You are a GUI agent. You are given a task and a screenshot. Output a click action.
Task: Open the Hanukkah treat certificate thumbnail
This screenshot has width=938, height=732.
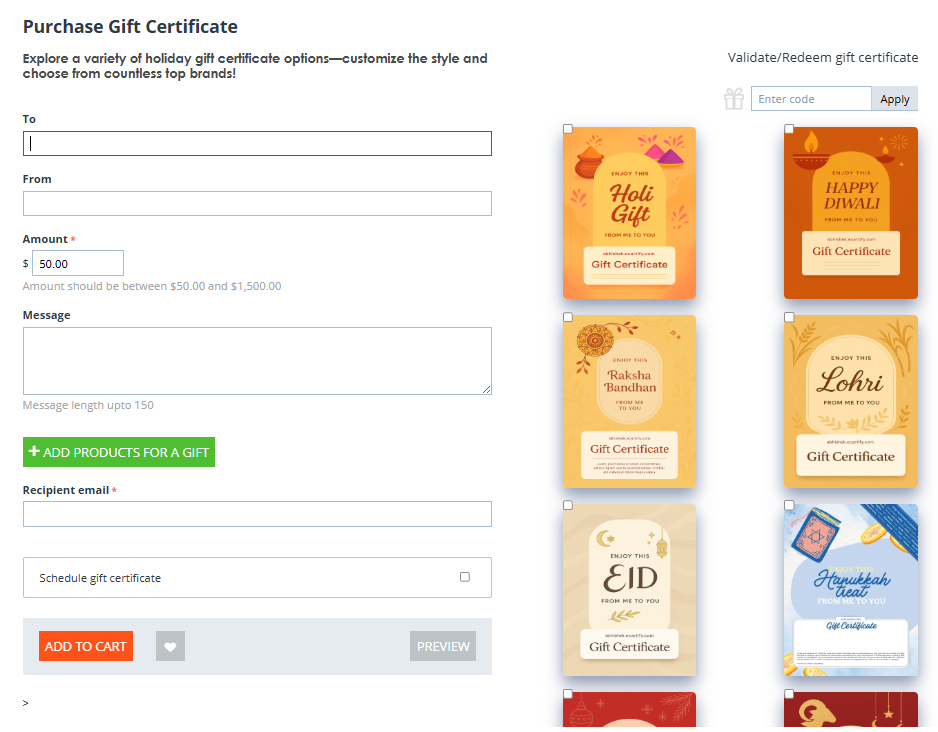coord(850,590)
